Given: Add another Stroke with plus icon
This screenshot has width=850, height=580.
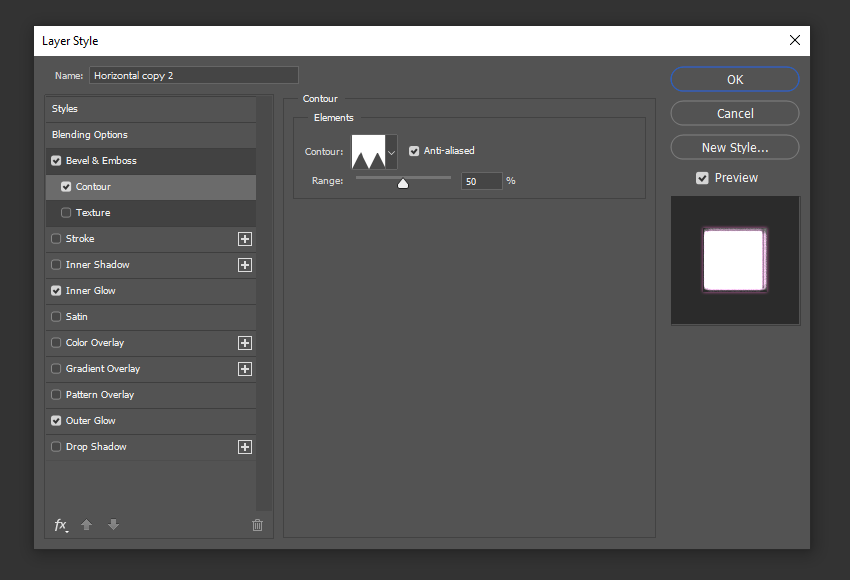Looking at the screenshot, I should point(245,239).
